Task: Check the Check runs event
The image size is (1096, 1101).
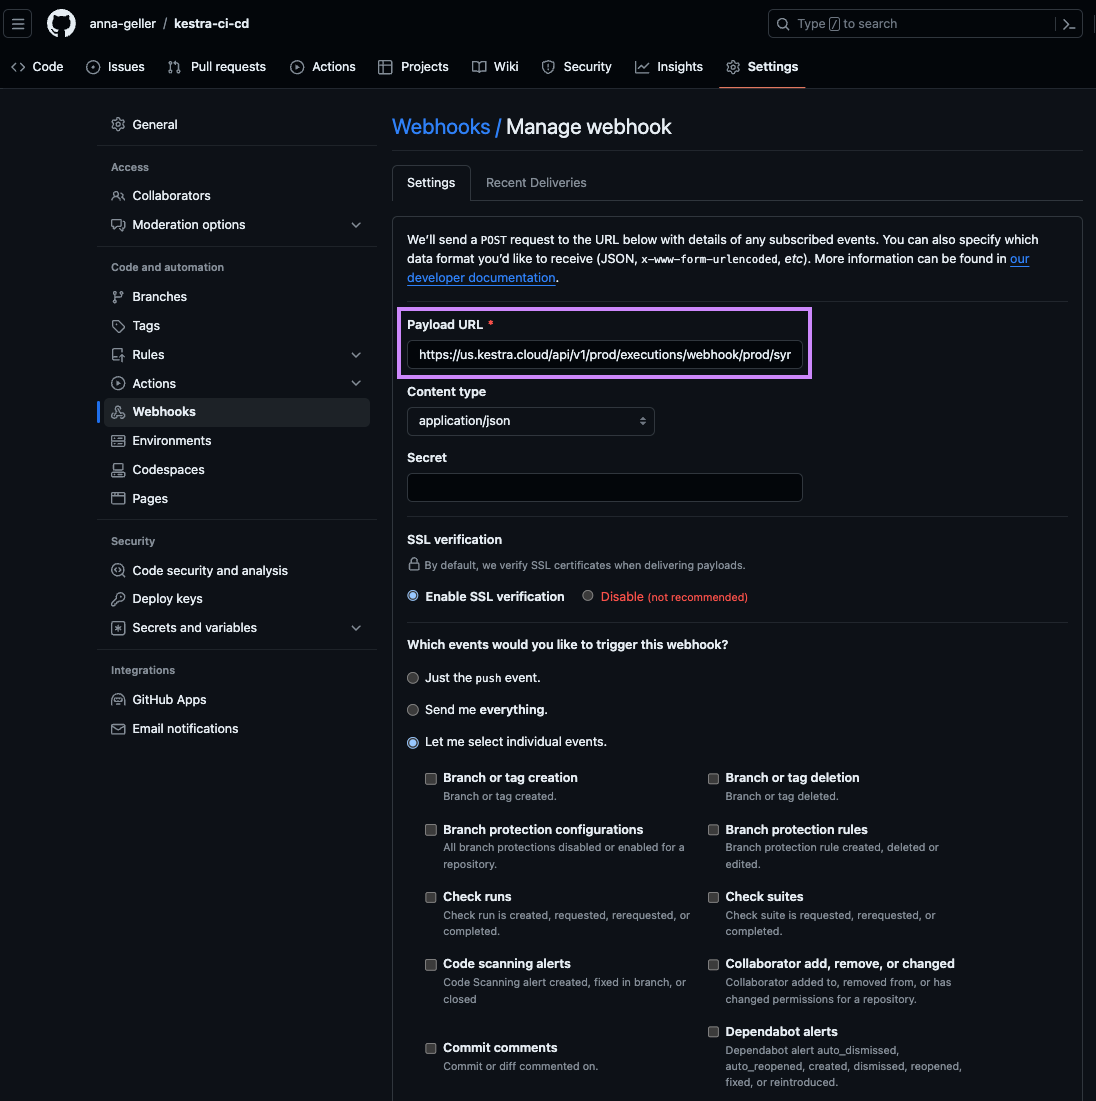Action: (431, 897)
